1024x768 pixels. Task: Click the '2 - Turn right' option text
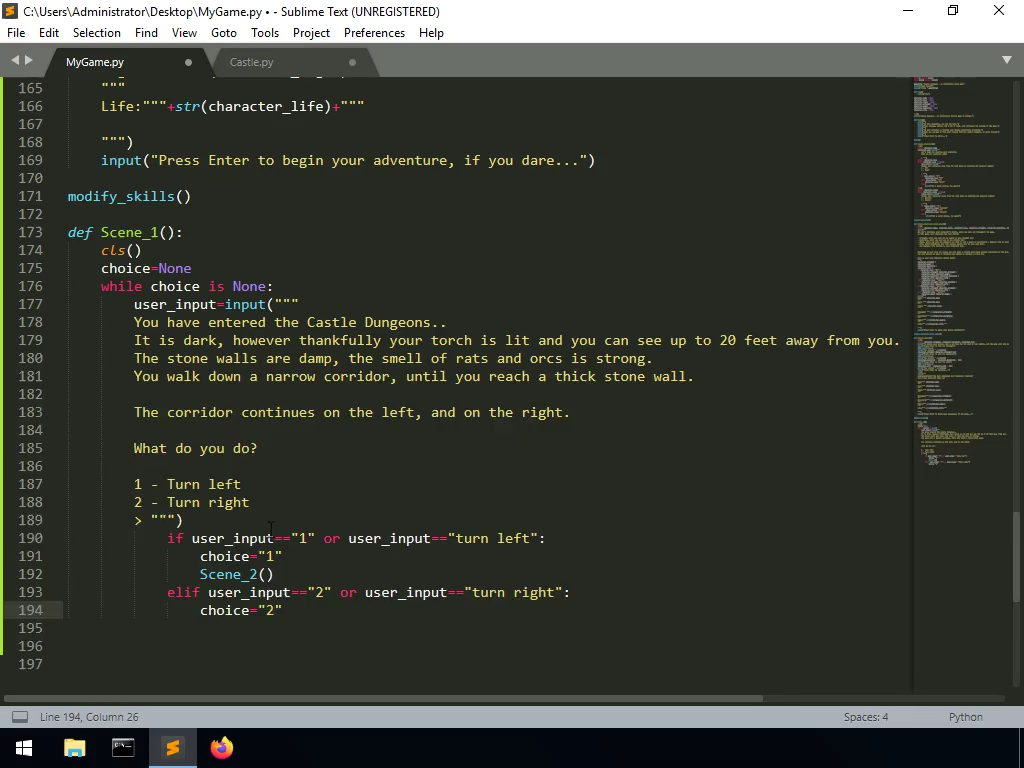(x=191, y=502)
